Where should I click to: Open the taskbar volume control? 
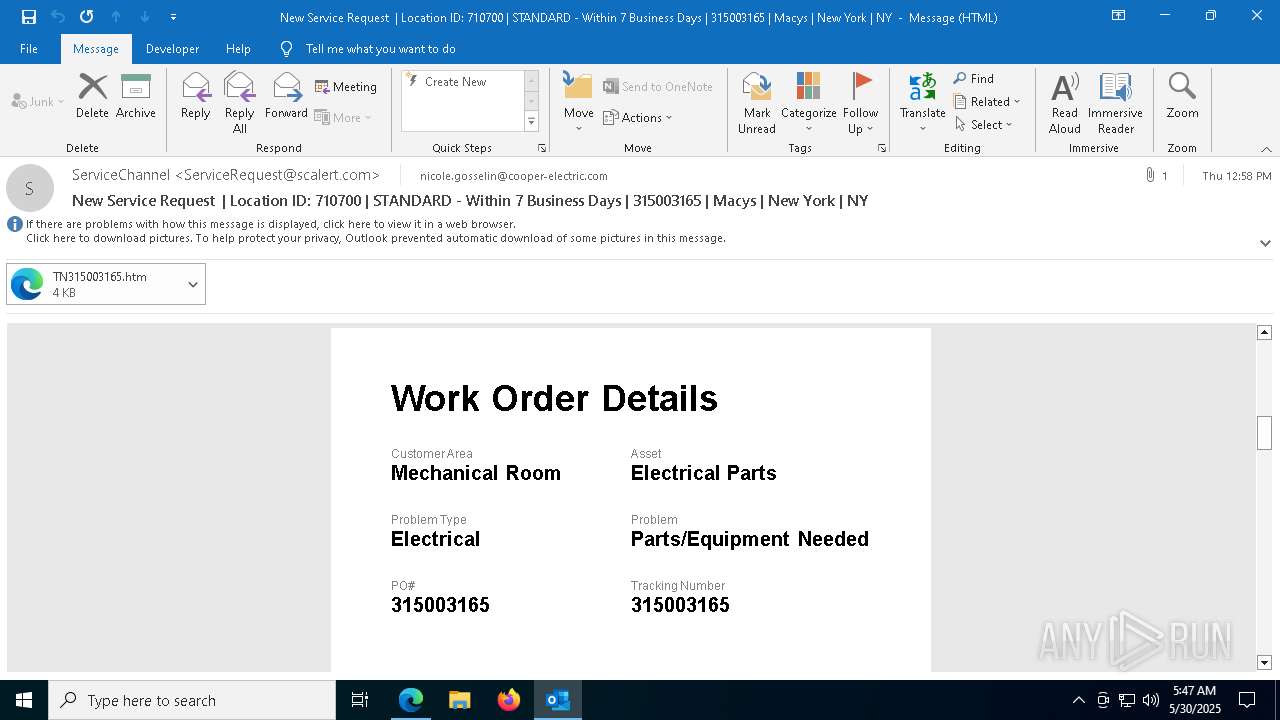click(x=1150, y=700)
